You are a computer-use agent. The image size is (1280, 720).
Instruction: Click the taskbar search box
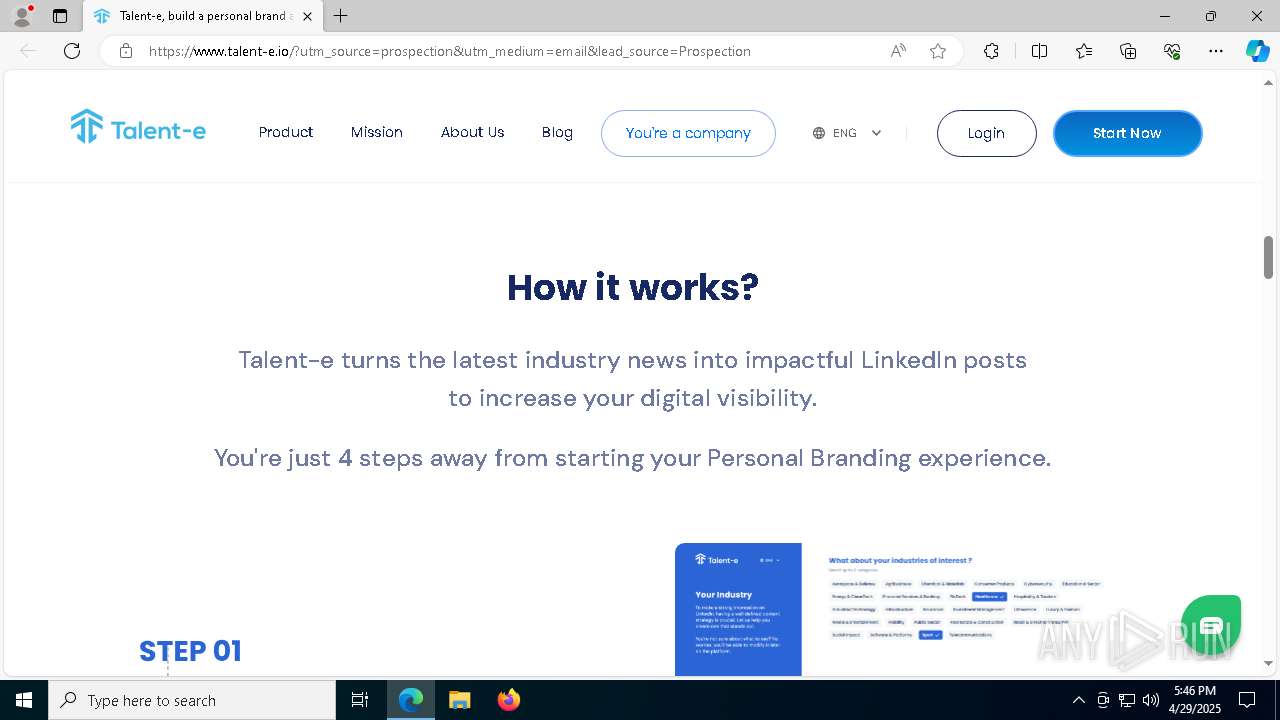(x=192, y=700)
